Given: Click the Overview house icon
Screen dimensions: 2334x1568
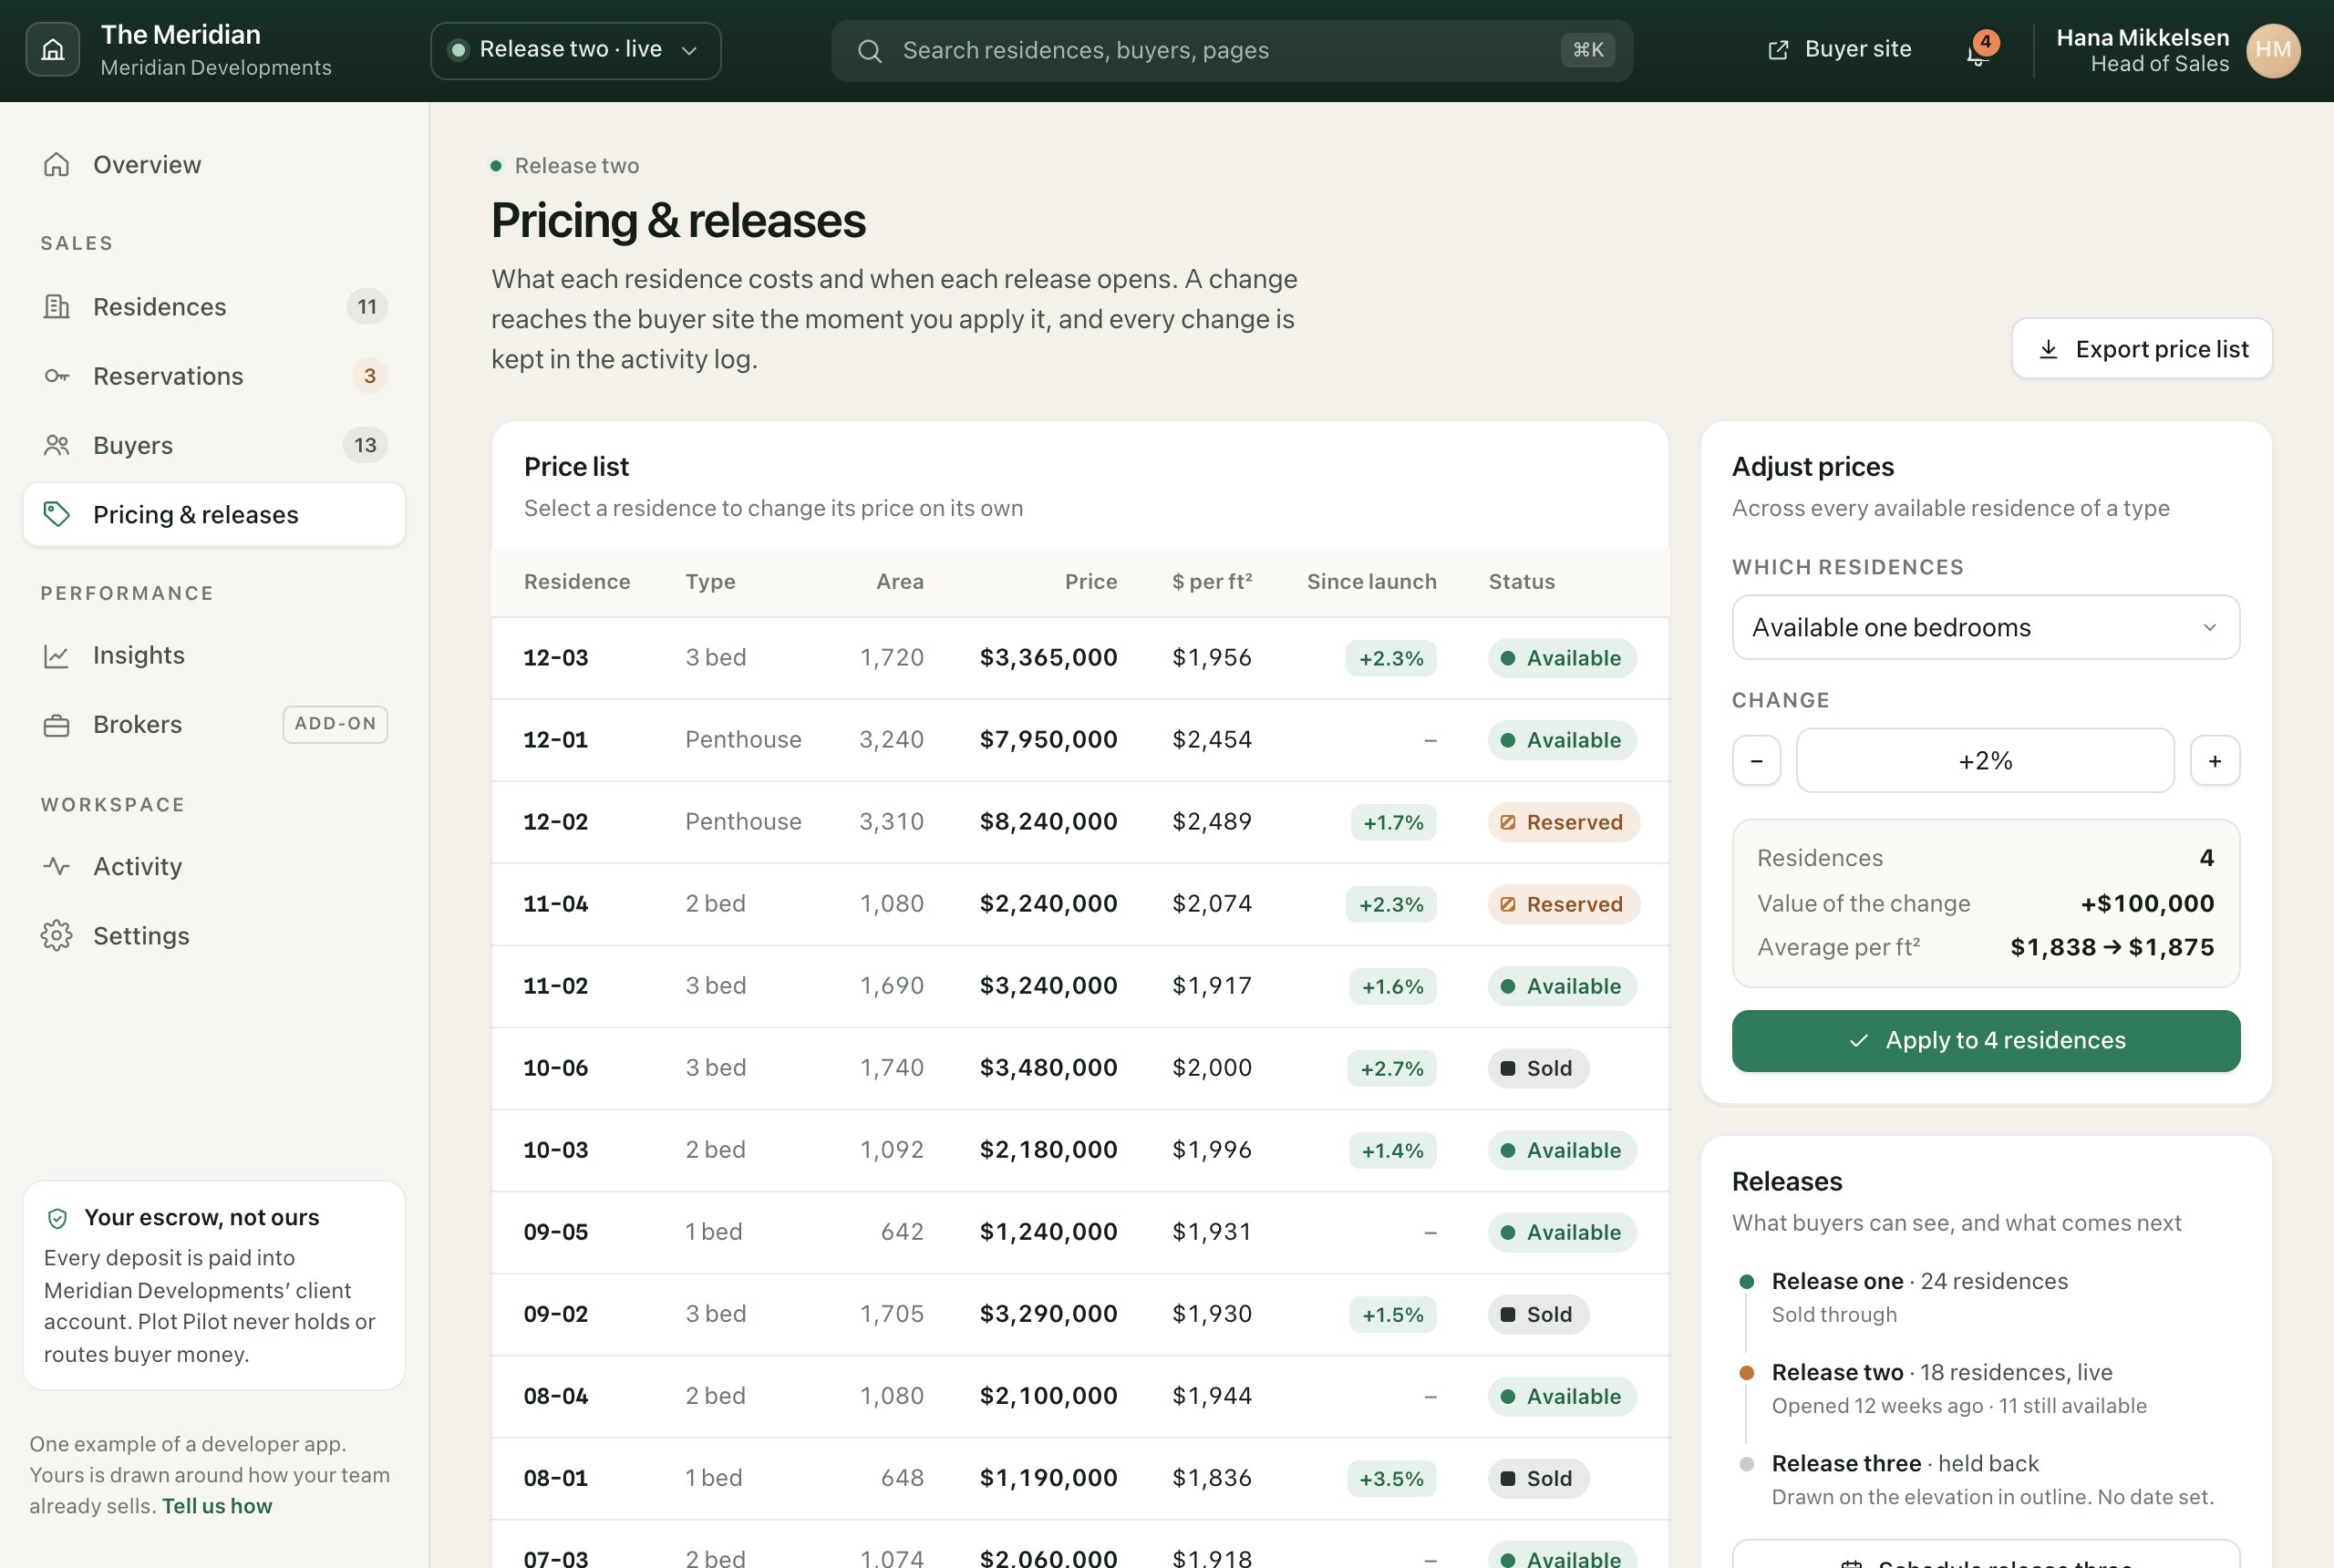Looking at the screenshot, I should pos(57,164).
